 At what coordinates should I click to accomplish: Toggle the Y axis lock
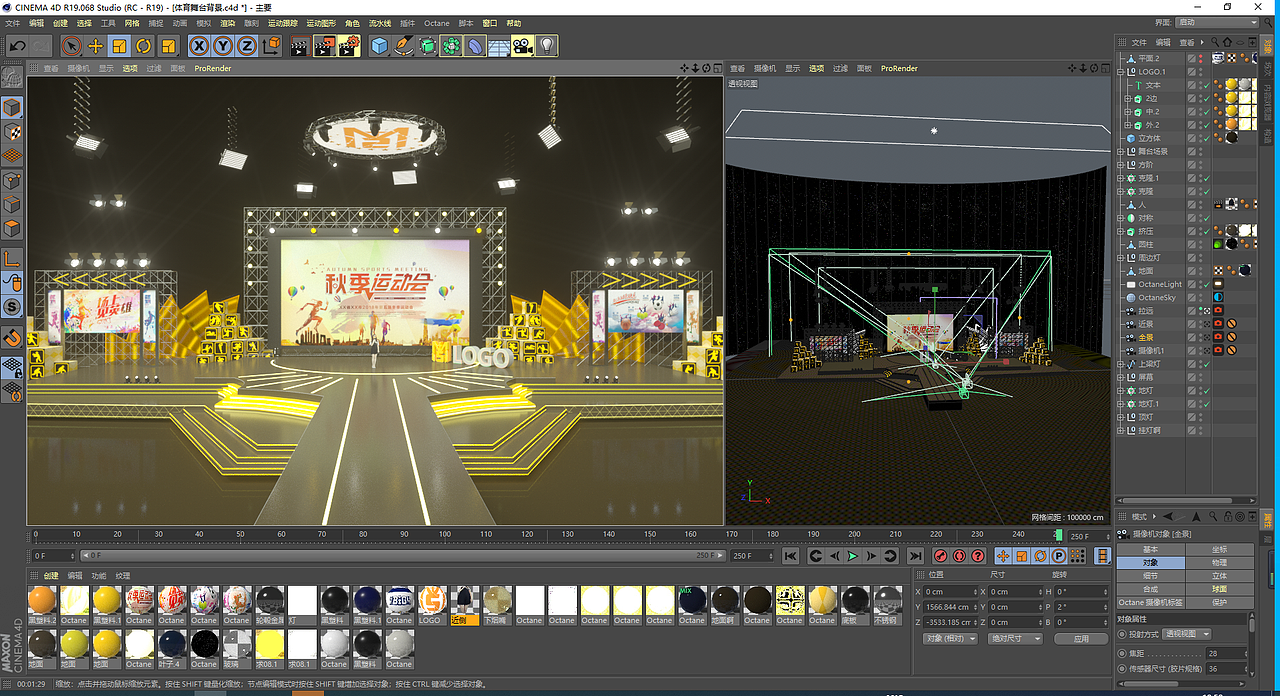(223, 45)
